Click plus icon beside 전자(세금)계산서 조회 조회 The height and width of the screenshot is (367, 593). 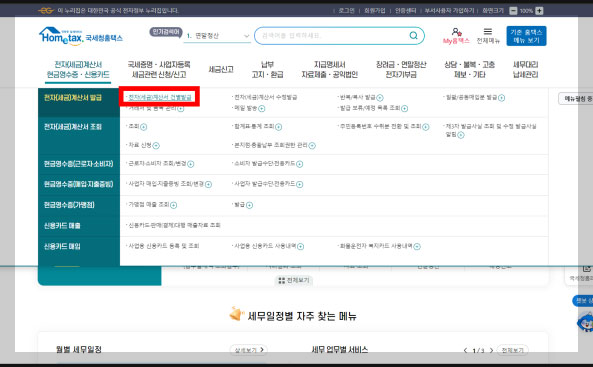[x=143, y=127]
